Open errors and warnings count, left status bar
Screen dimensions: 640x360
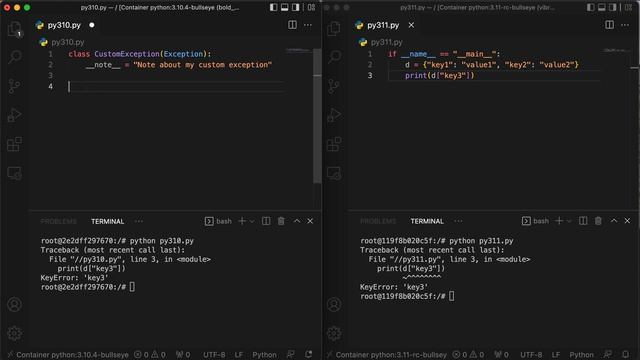point(150,355)
